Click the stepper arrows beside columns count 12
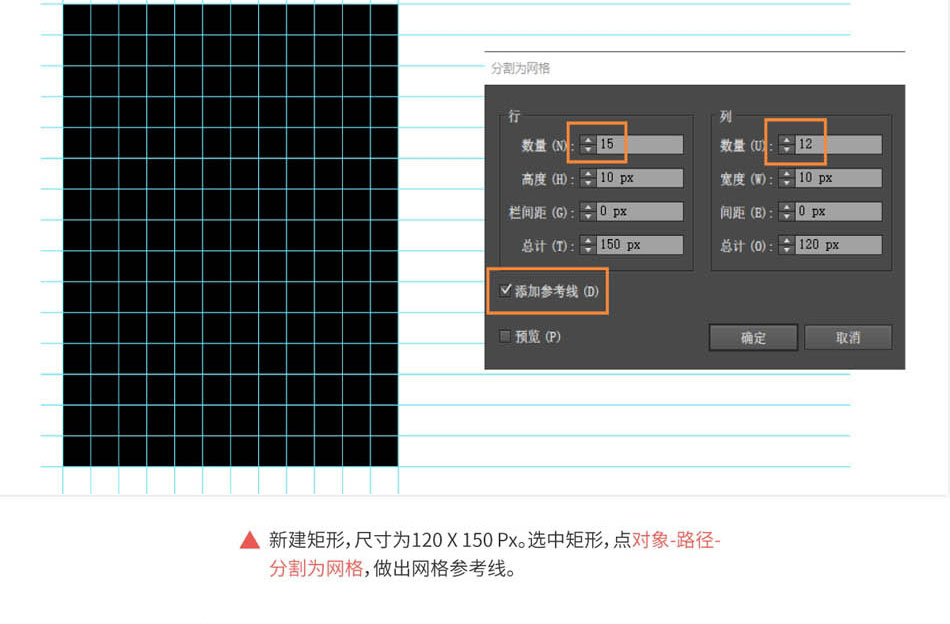This screenshot has height=624, width=950. pos(786,144)
